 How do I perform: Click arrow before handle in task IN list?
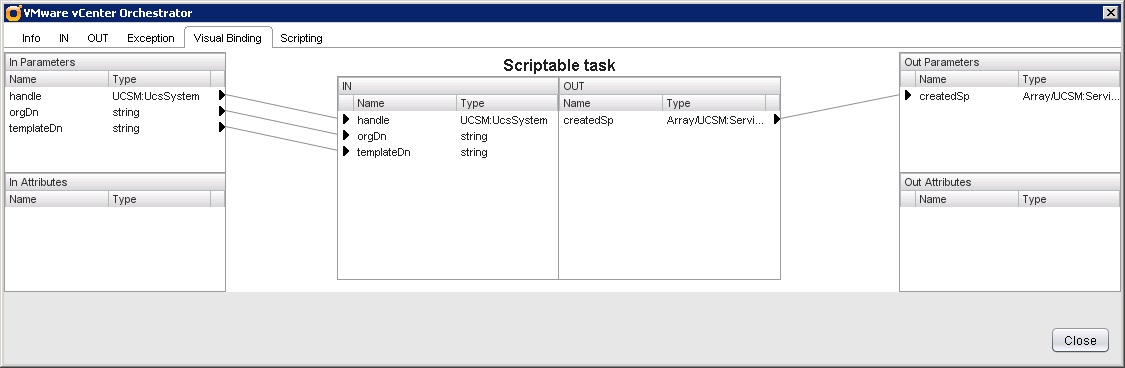click(346, 120)
